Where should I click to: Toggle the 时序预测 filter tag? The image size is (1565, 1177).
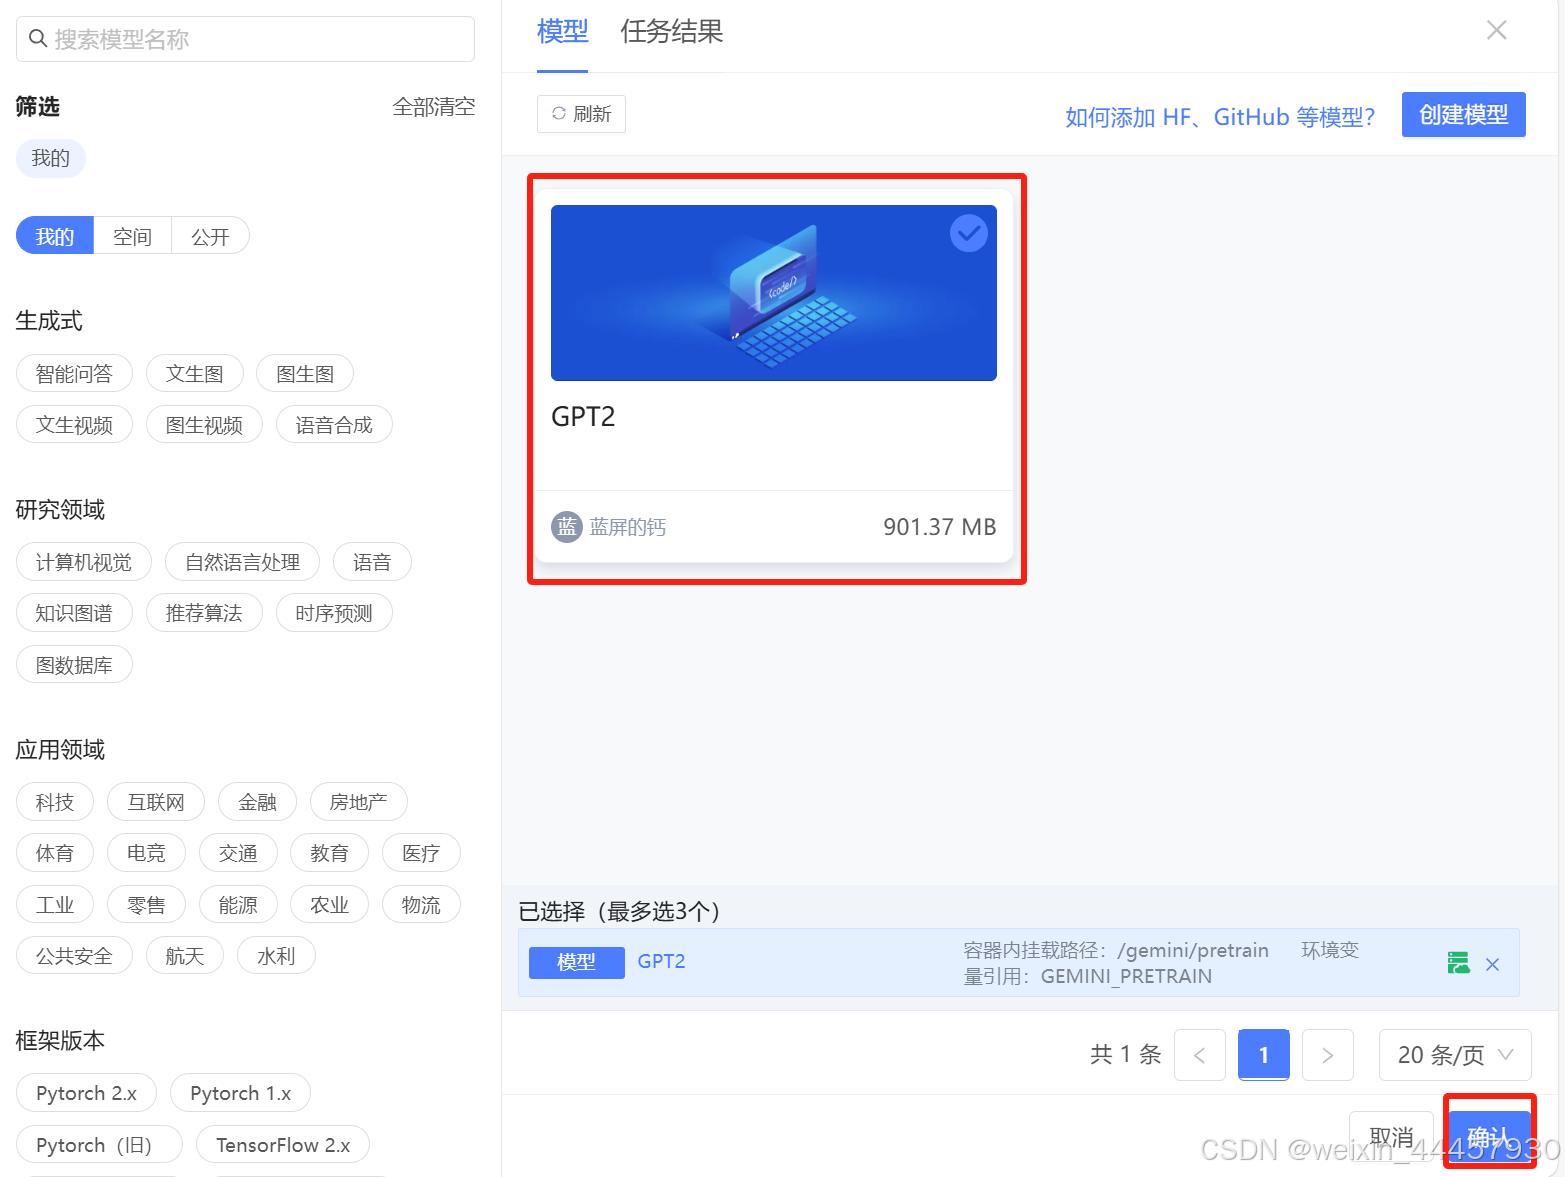(334, 612)
